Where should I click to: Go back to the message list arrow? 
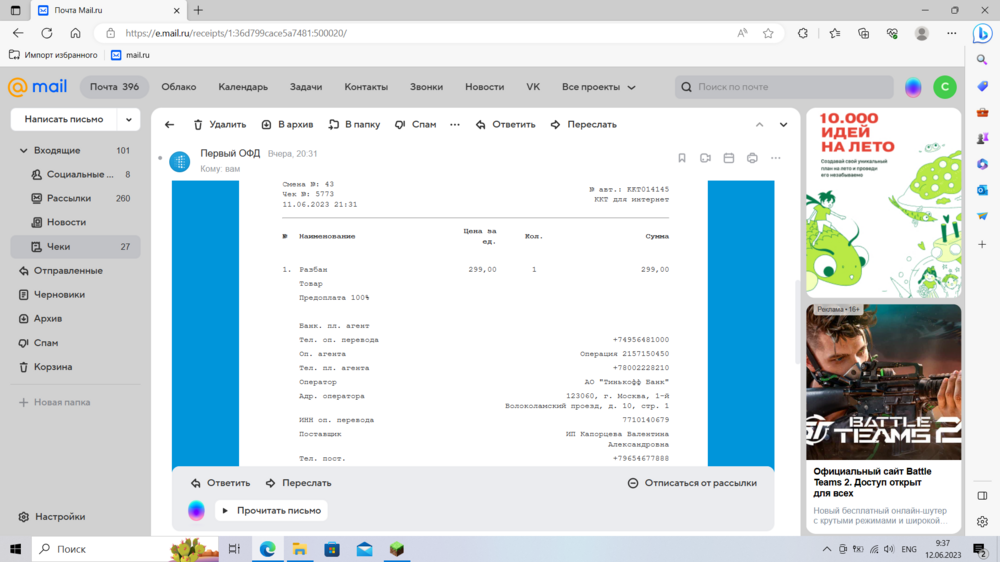click(x=170, y=124)
